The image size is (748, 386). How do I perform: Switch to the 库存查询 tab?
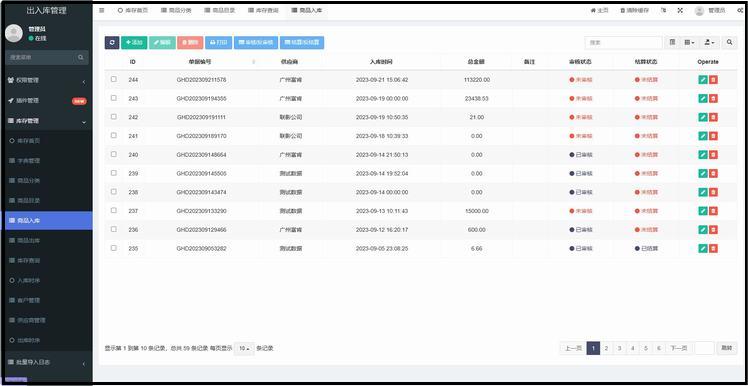click(x=263, y=10)
